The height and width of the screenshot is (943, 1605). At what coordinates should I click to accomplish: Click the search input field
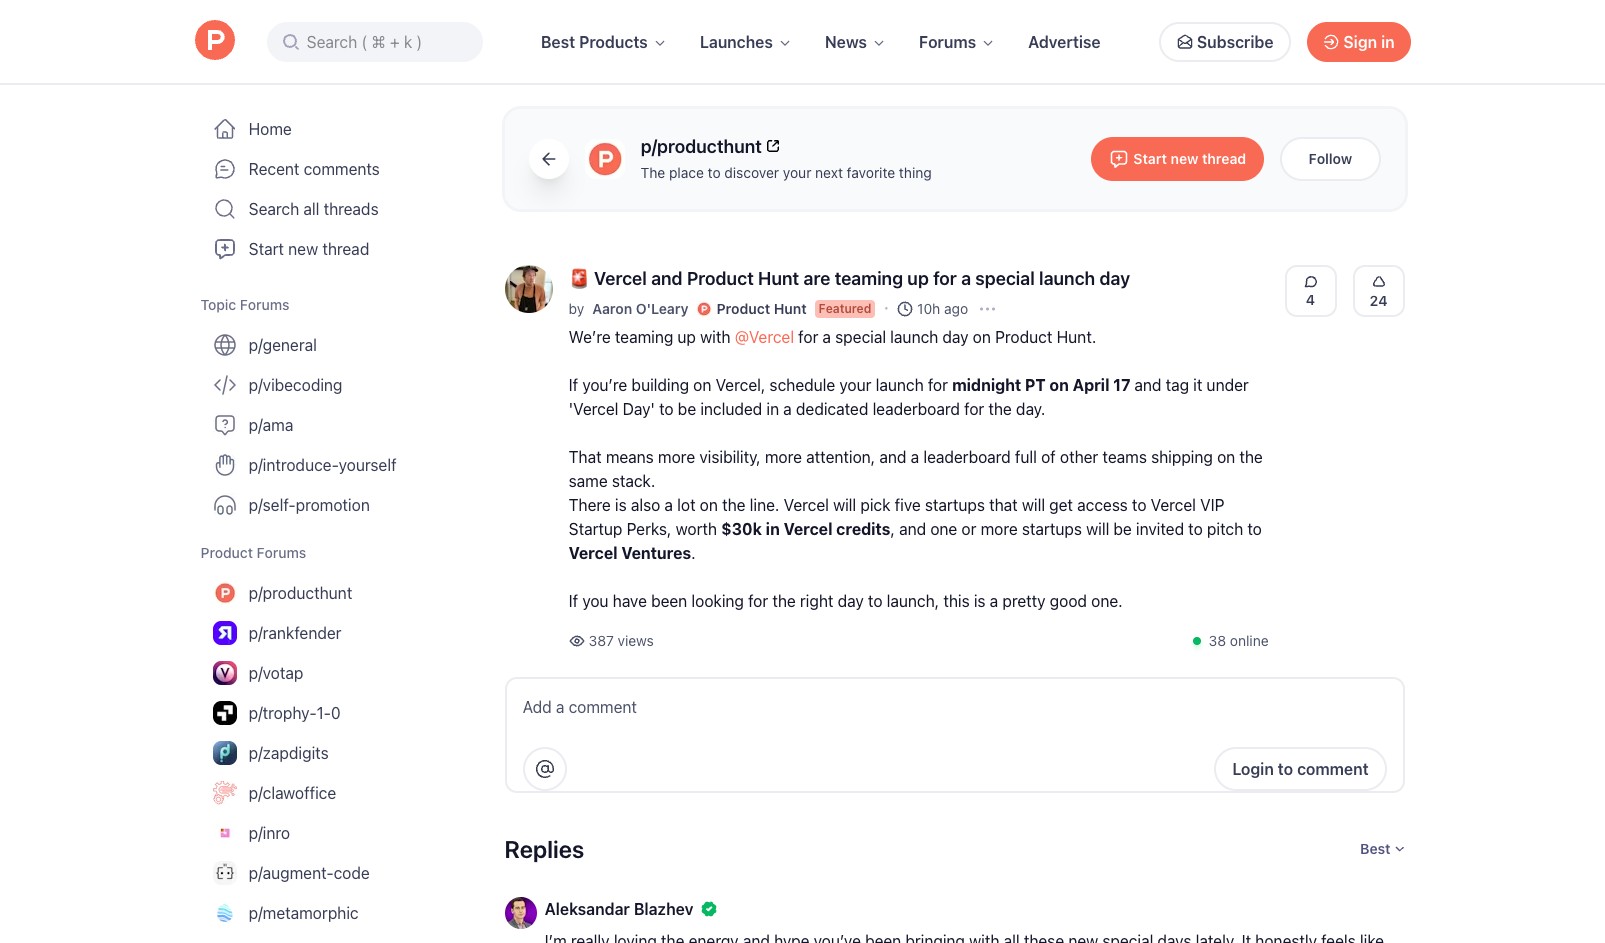tap(375, 42)
